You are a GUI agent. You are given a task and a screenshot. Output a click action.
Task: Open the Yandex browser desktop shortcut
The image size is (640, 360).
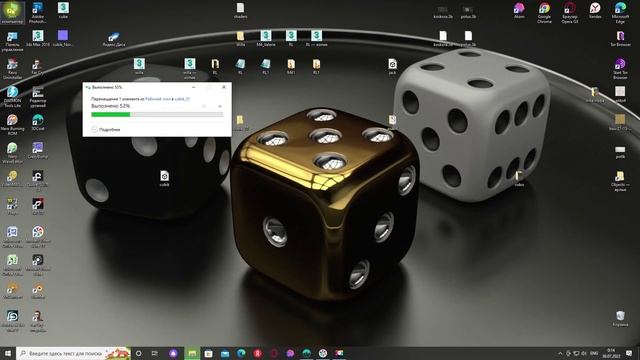595,11
